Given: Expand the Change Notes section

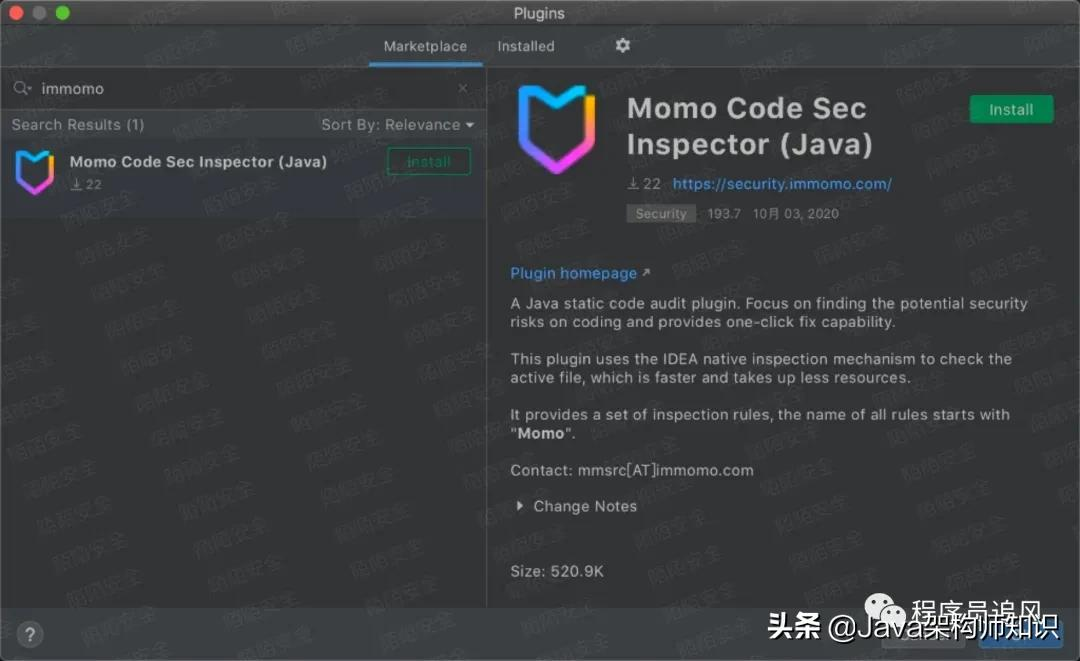Looking at the screenshot, I should click(x=577, y=506).
